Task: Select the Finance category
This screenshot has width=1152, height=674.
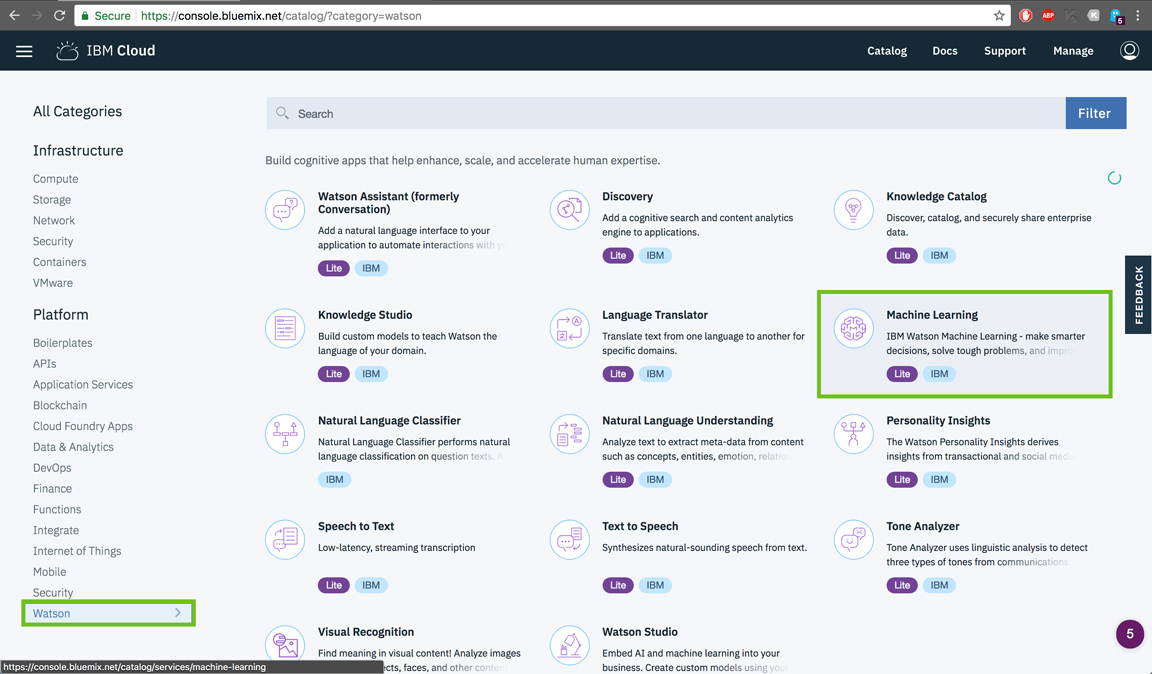Action: (52, 489)
